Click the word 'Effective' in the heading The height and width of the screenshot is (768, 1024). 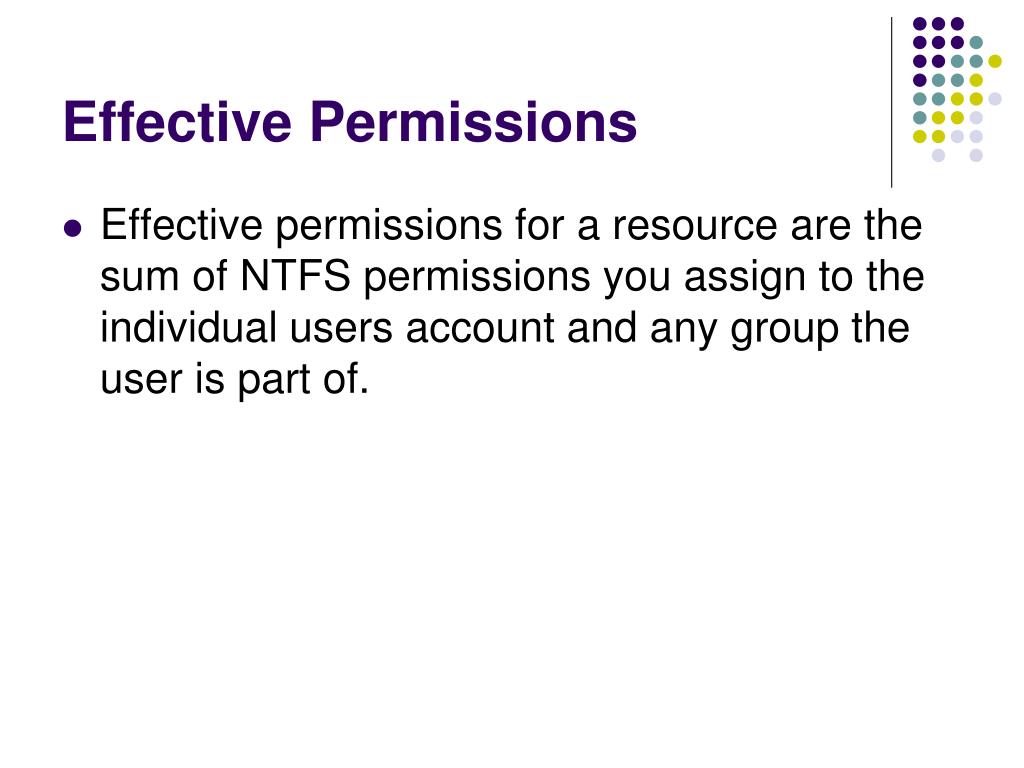[x=177, y=121]
